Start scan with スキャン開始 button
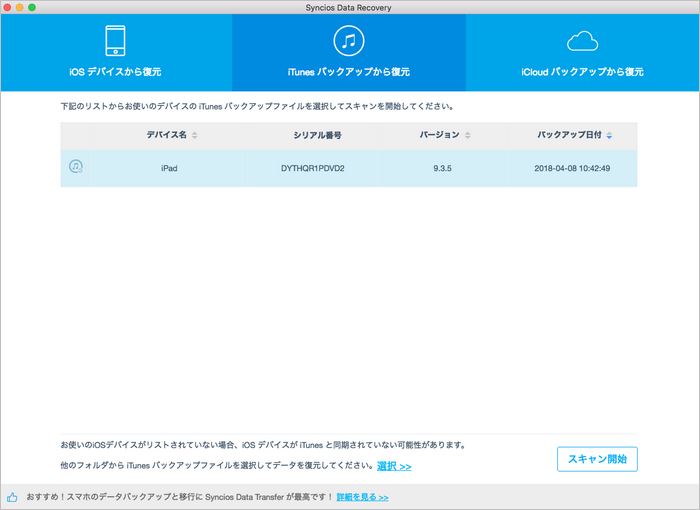The image size is (700, 510). click(x=597, y=459)
